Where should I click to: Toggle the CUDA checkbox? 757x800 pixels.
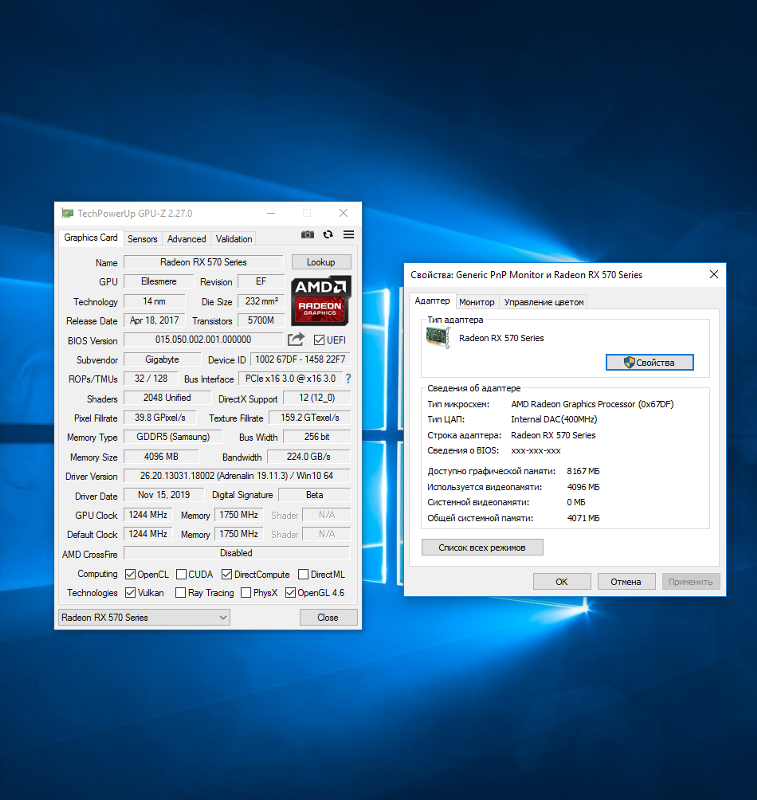point(181,574)
